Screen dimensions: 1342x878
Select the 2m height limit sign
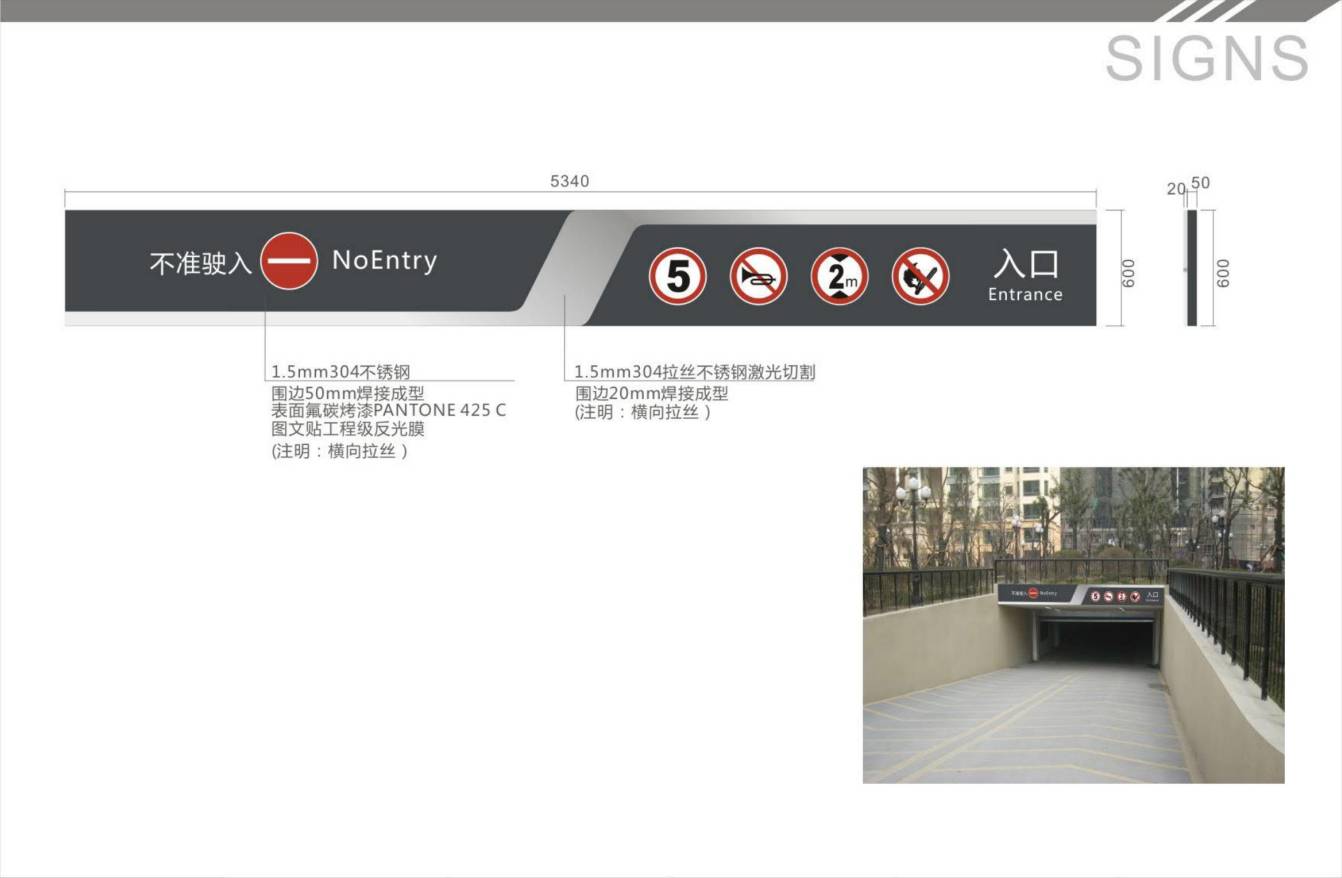coord(839,276)
